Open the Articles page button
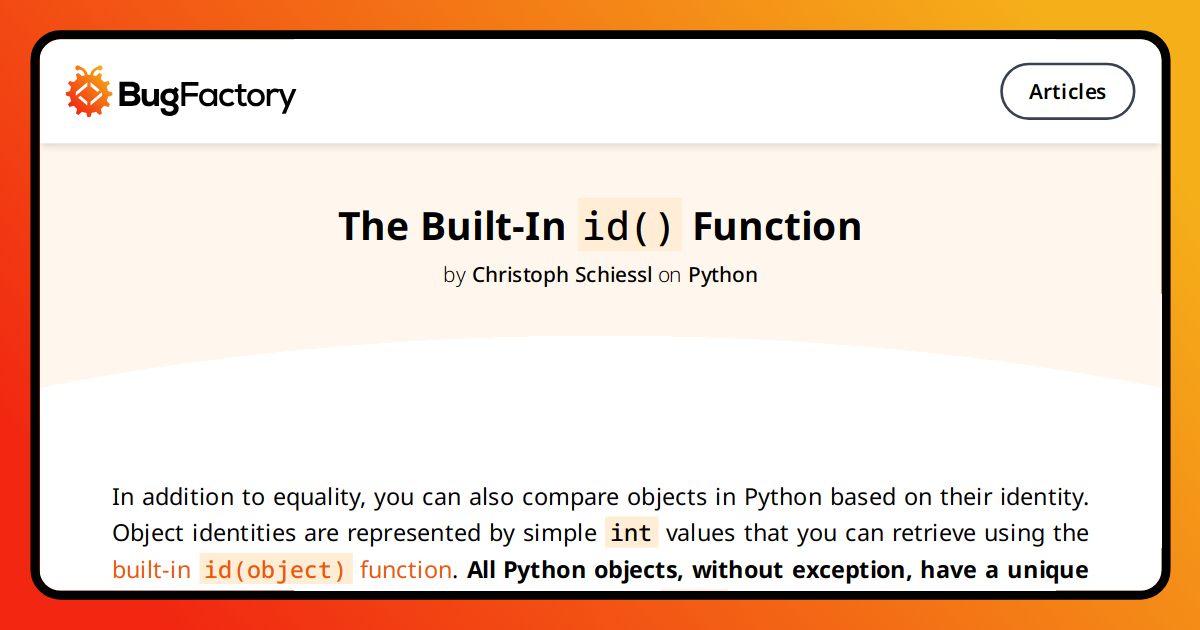 1068,92
